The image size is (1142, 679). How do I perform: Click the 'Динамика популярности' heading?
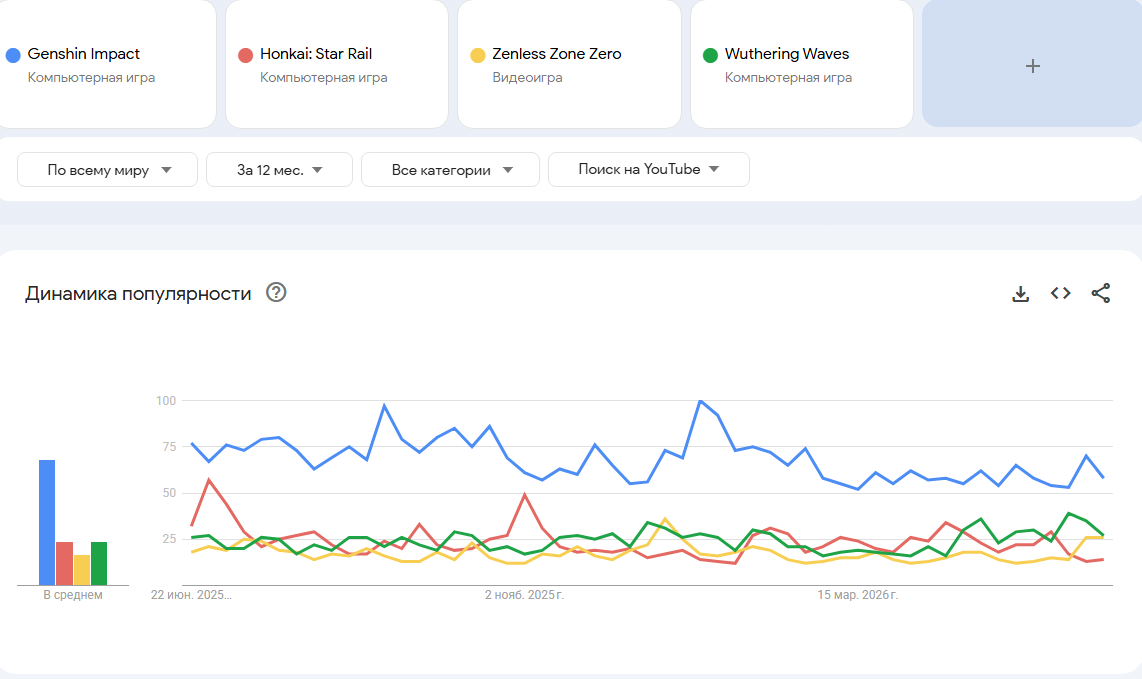pos(138,294)
